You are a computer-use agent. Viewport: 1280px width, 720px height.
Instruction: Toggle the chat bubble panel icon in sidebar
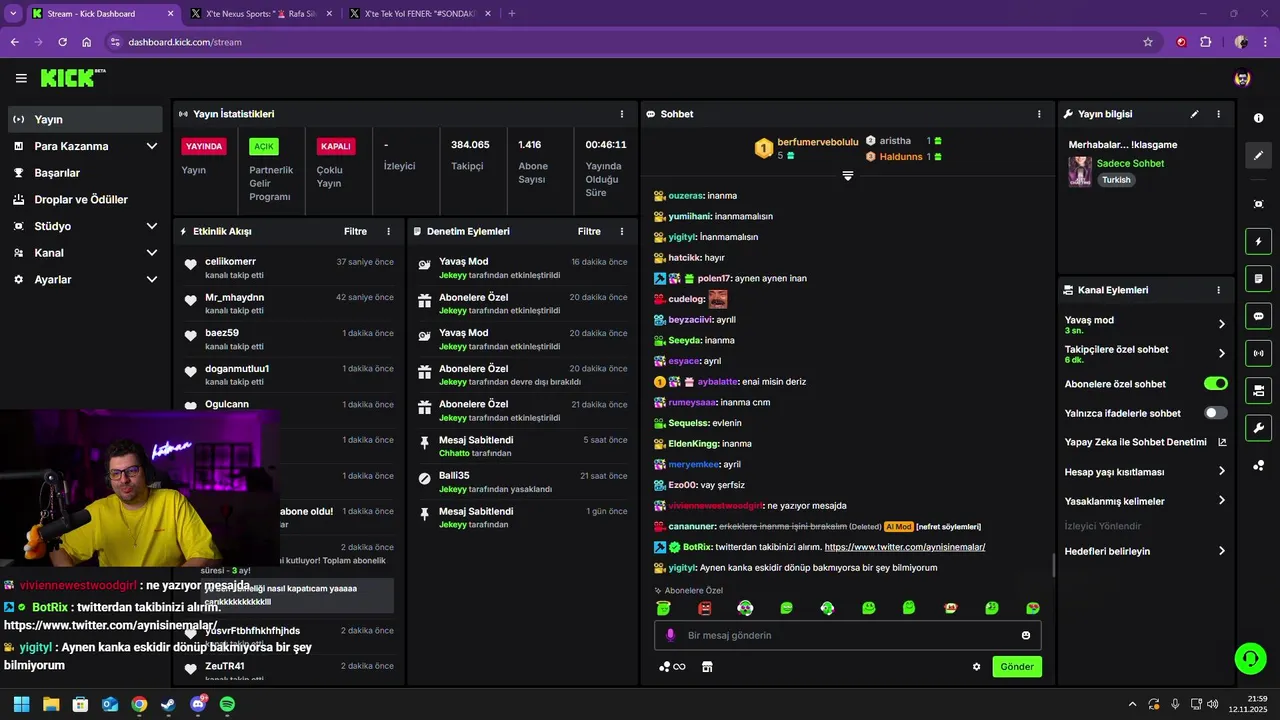pos(1258,316)
